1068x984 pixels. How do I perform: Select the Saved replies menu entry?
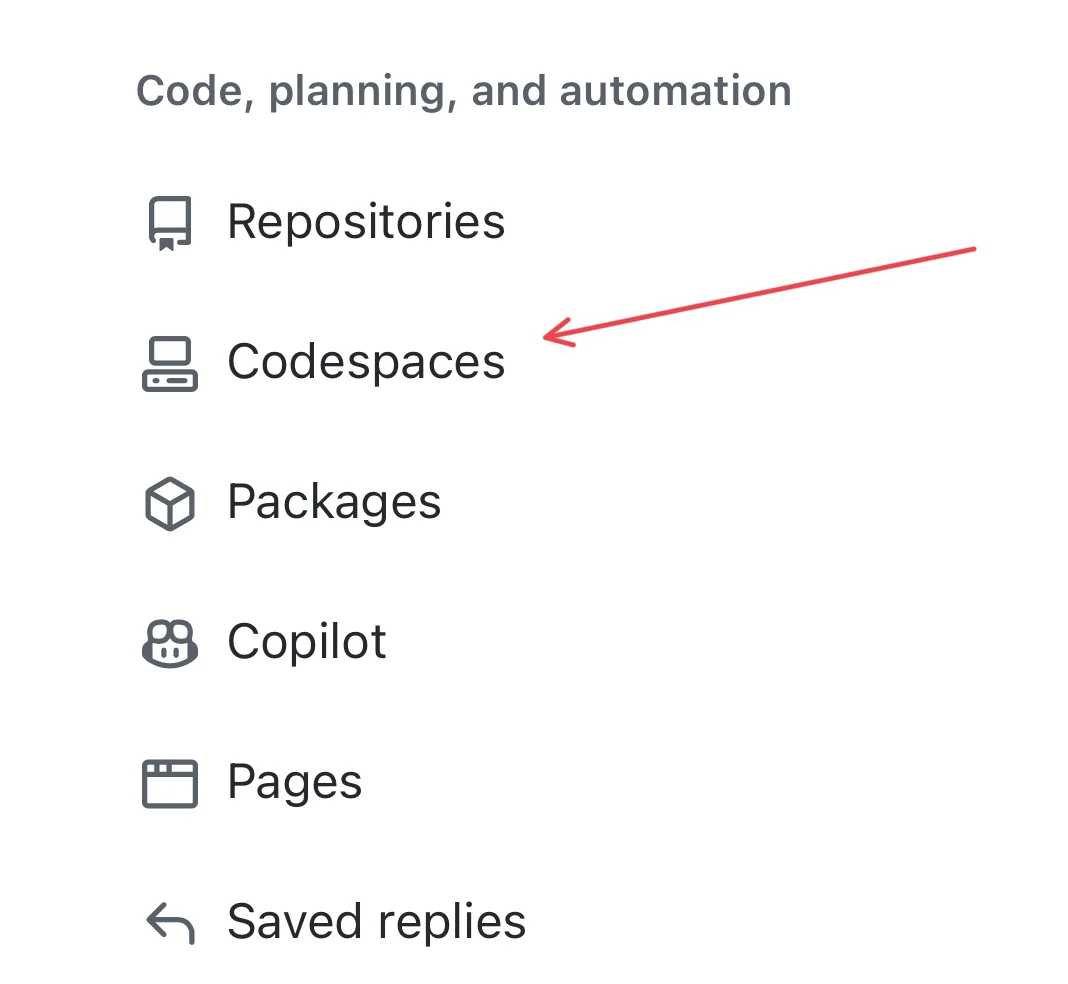tap(376, 922)
